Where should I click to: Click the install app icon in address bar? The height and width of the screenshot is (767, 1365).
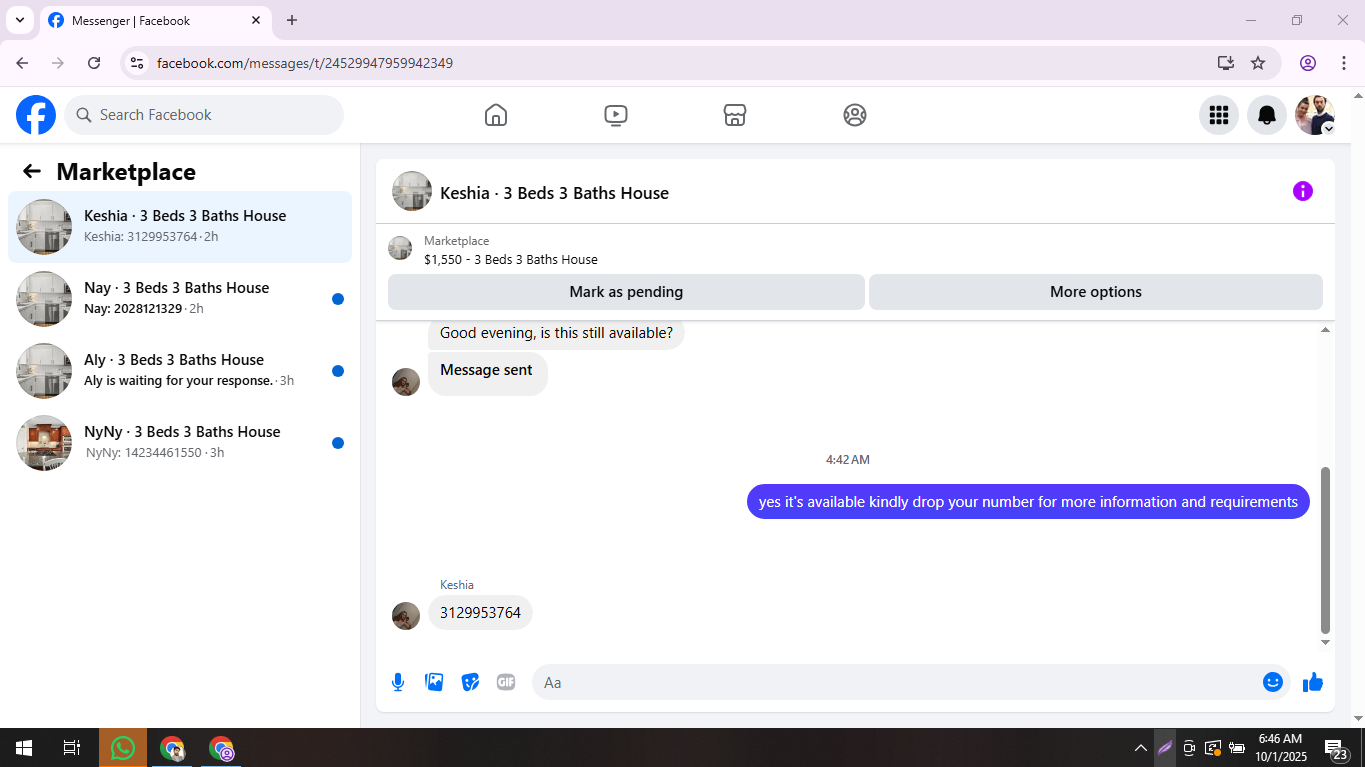(x=1226, y=63)
